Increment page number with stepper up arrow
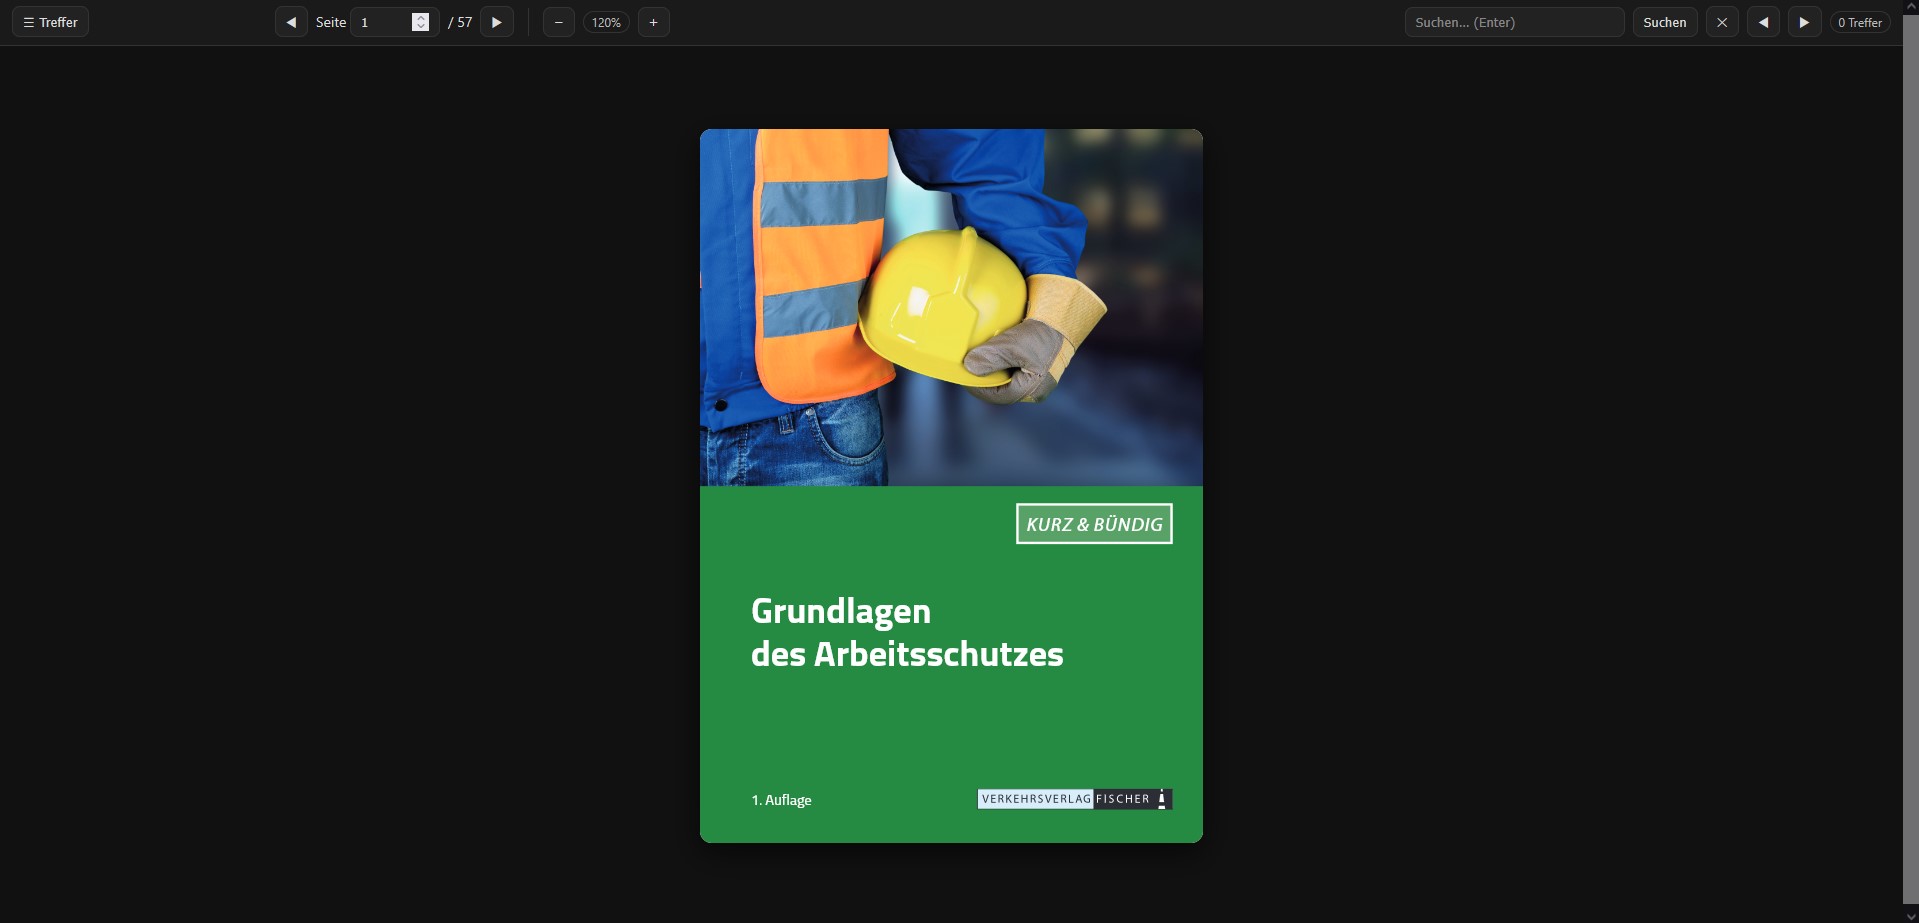 click(421, 18)
